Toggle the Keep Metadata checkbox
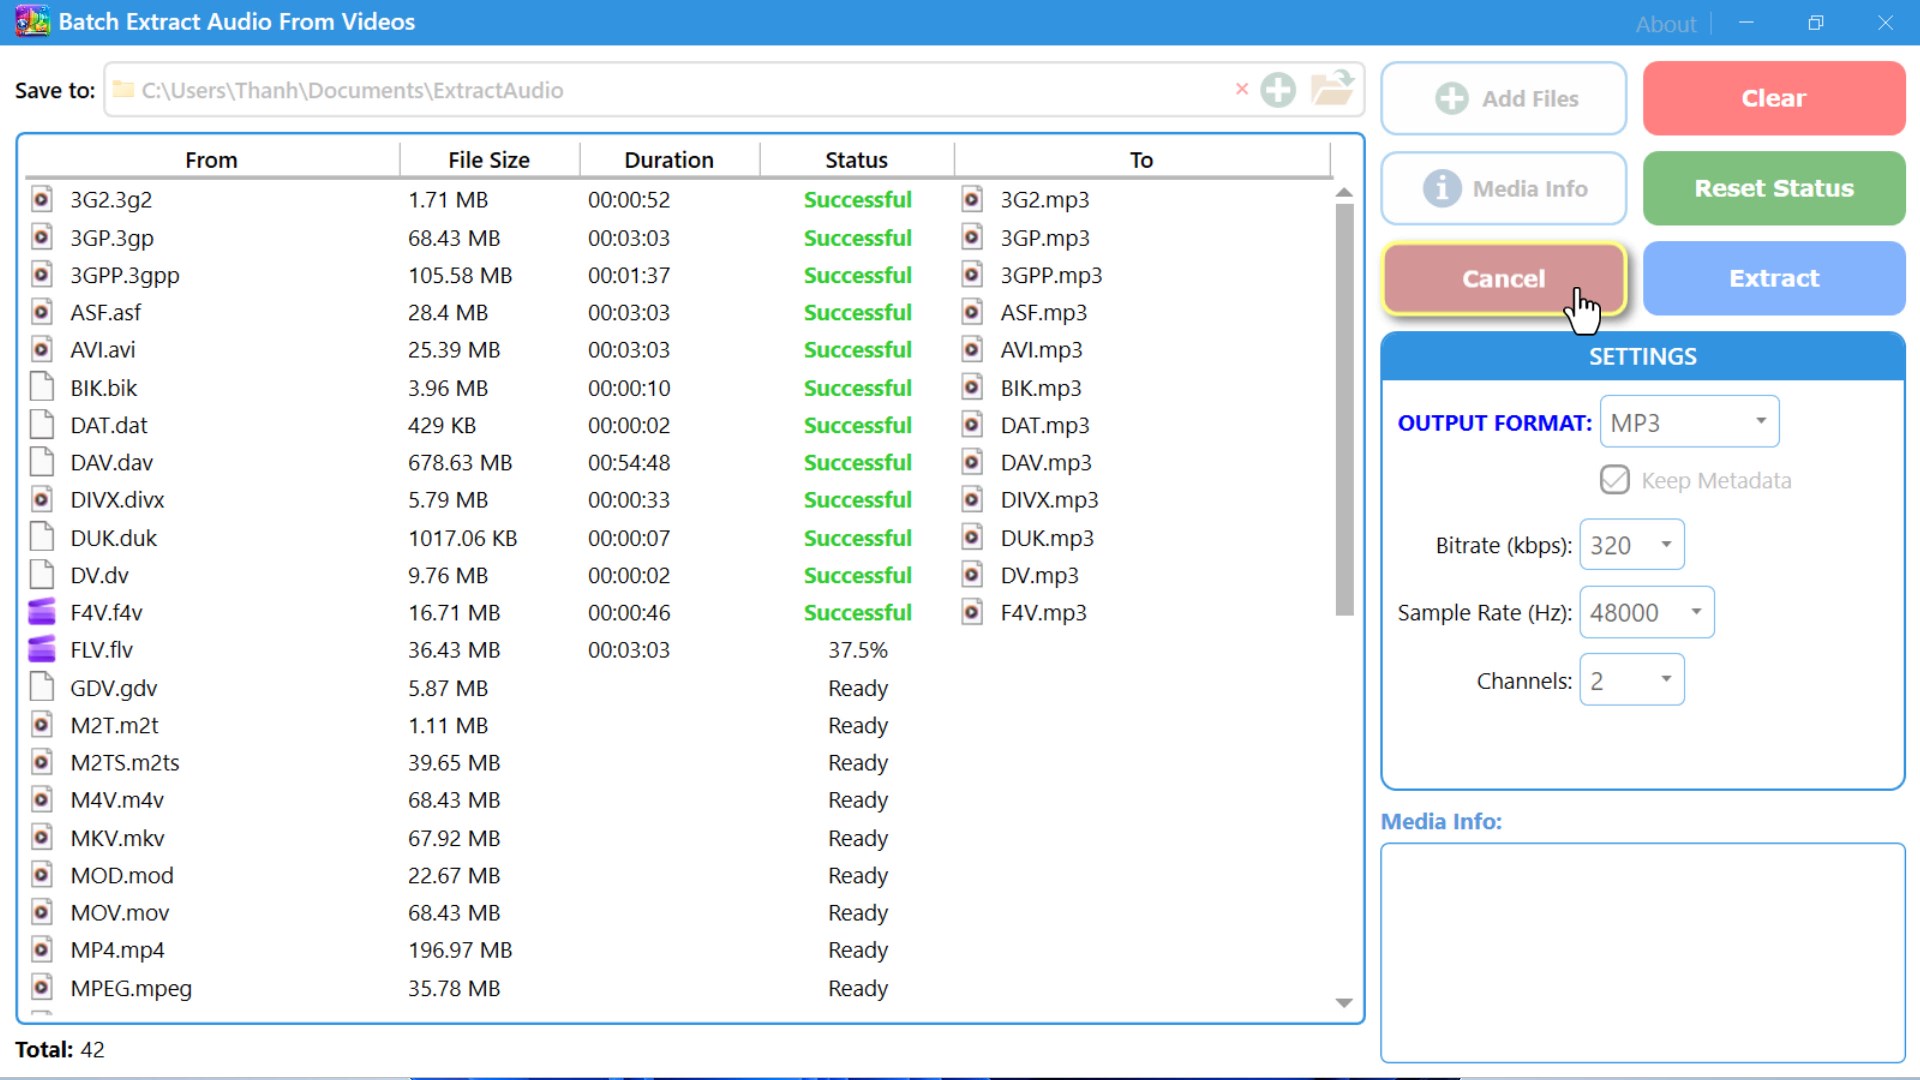Image resolution: width=1920 pixels, height=1080 pixels. click(1614, 480)
